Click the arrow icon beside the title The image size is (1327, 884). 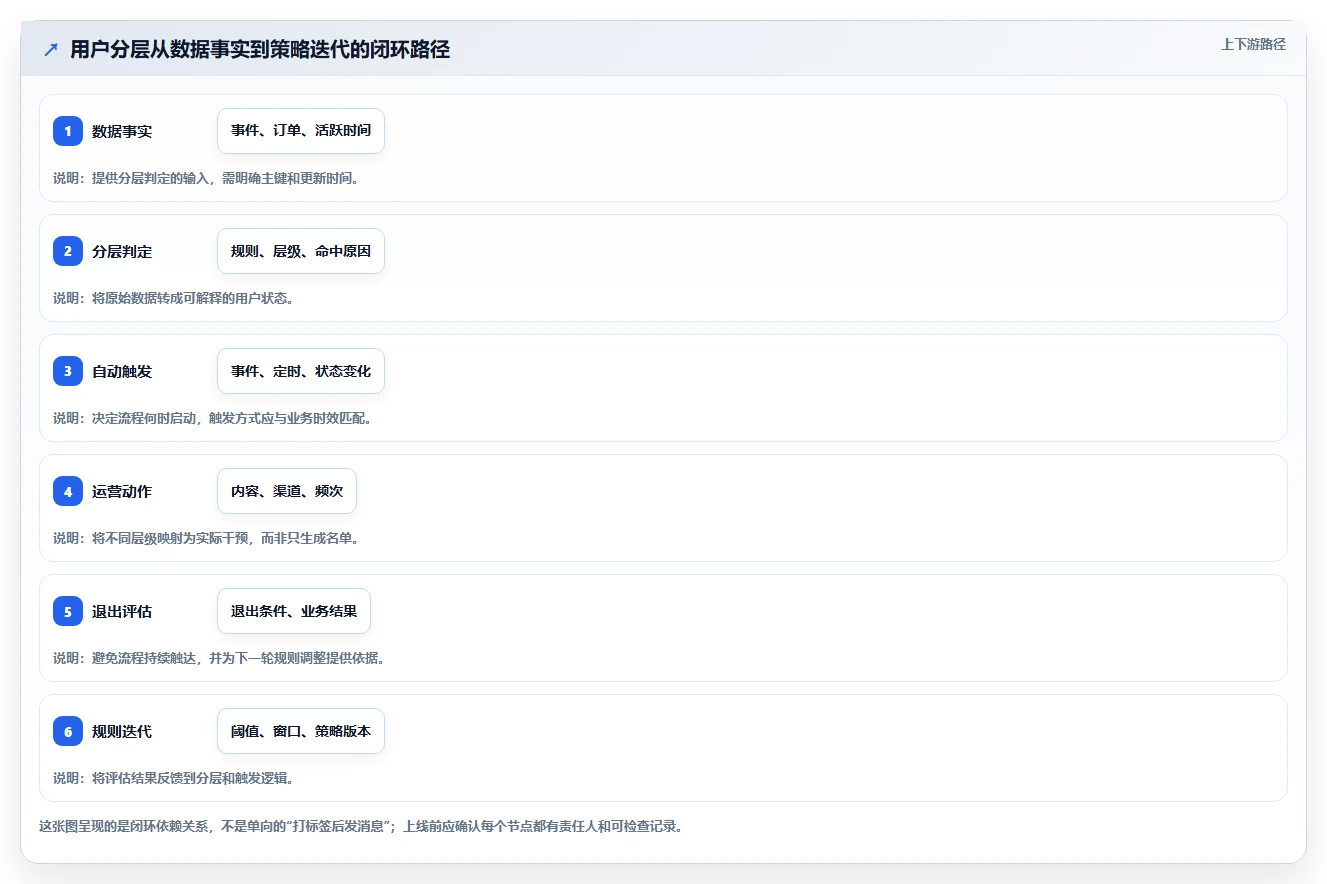point(51,50)
